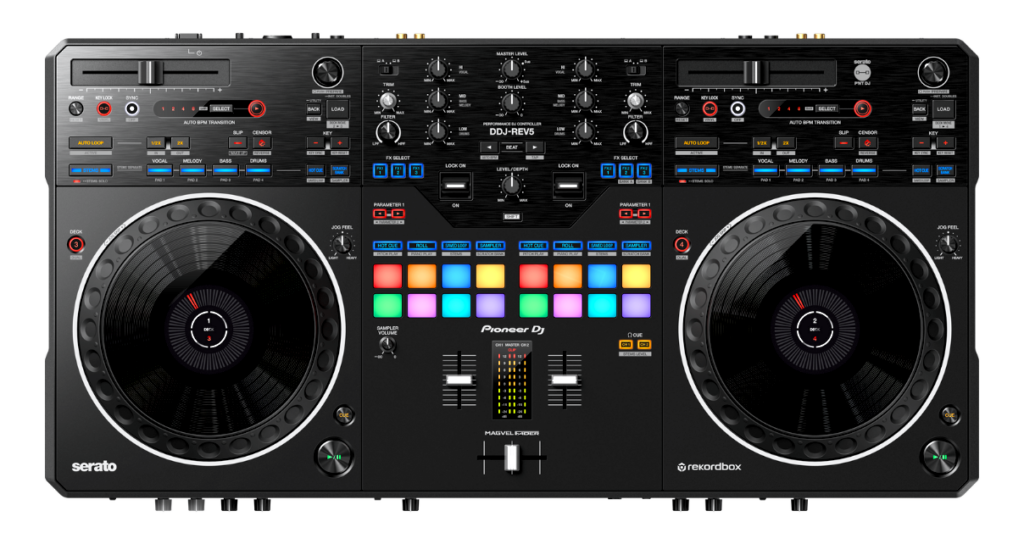Double the loop with left 2X button
The height and width of the screenshot is (544, 1024).
click(x=180, y=142)
